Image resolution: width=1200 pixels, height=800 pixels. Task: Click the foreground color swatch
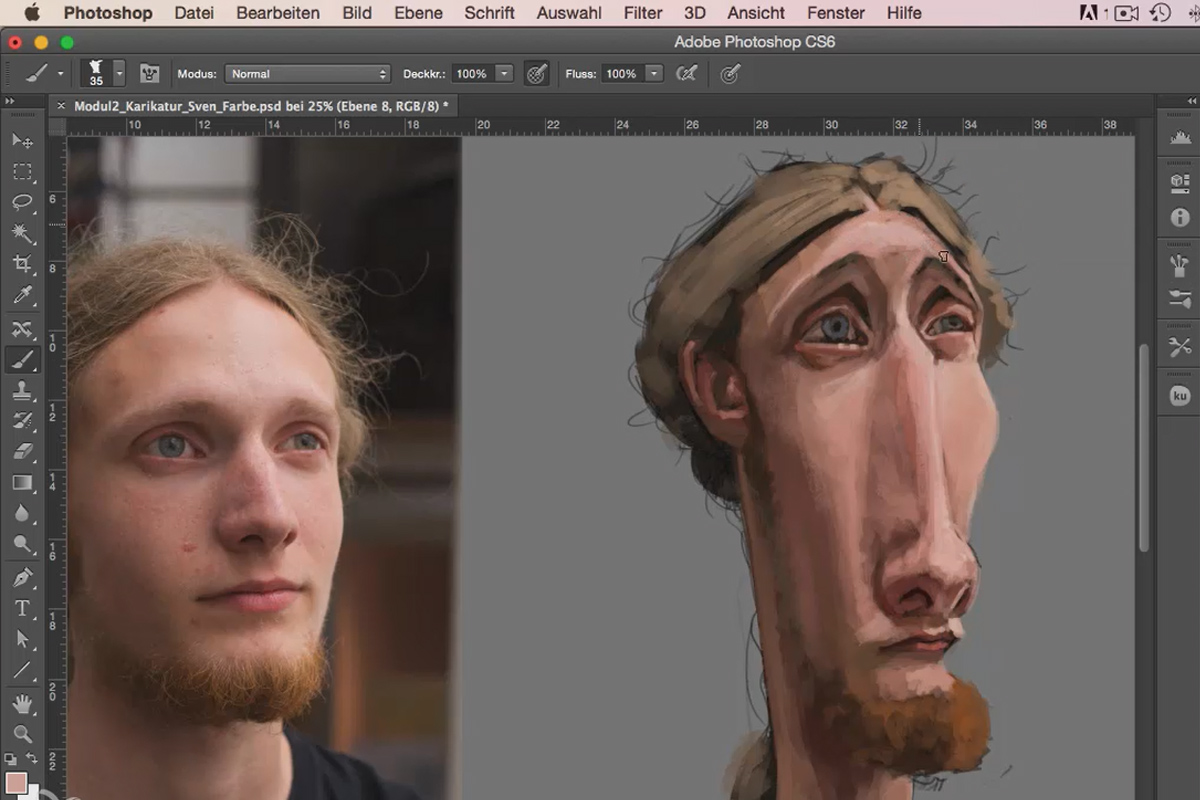pos(16,782)
